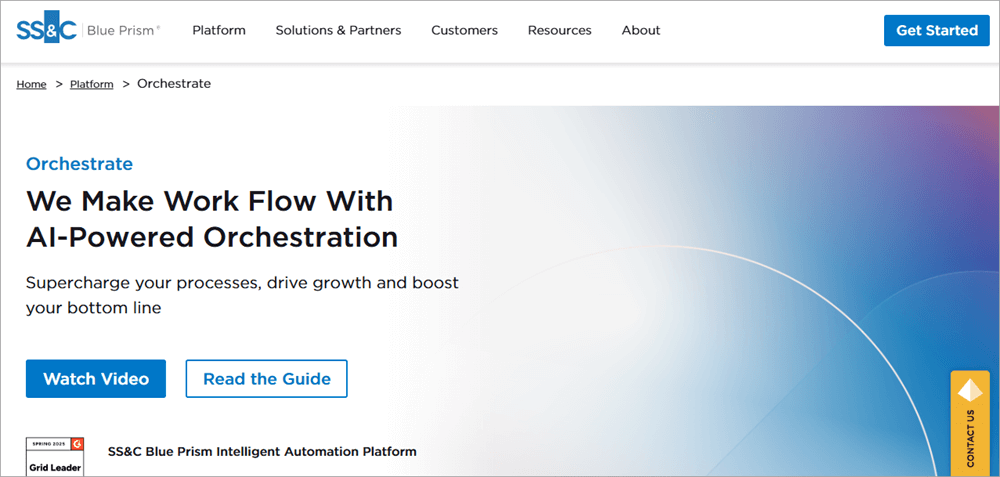Open the Platform navigation menu
The width and height of the screenshot is (1000, 477).
pyautogui.click(x=219, y=30)
